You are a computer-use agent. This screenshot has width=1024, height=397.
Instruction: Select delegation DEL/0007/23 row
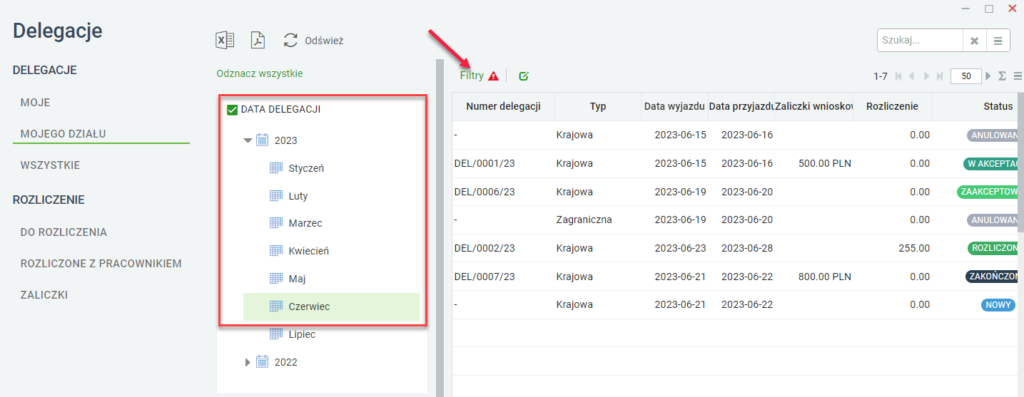[735, 277]
